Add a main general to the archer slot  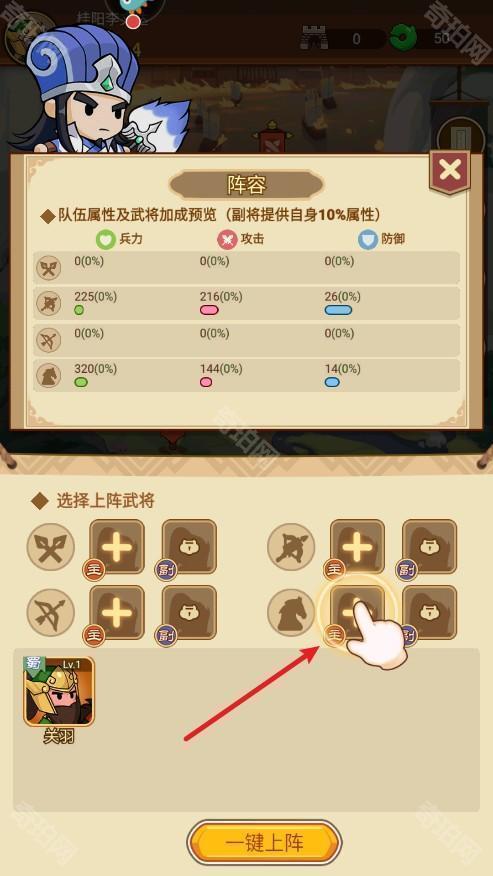pos(117,612)
